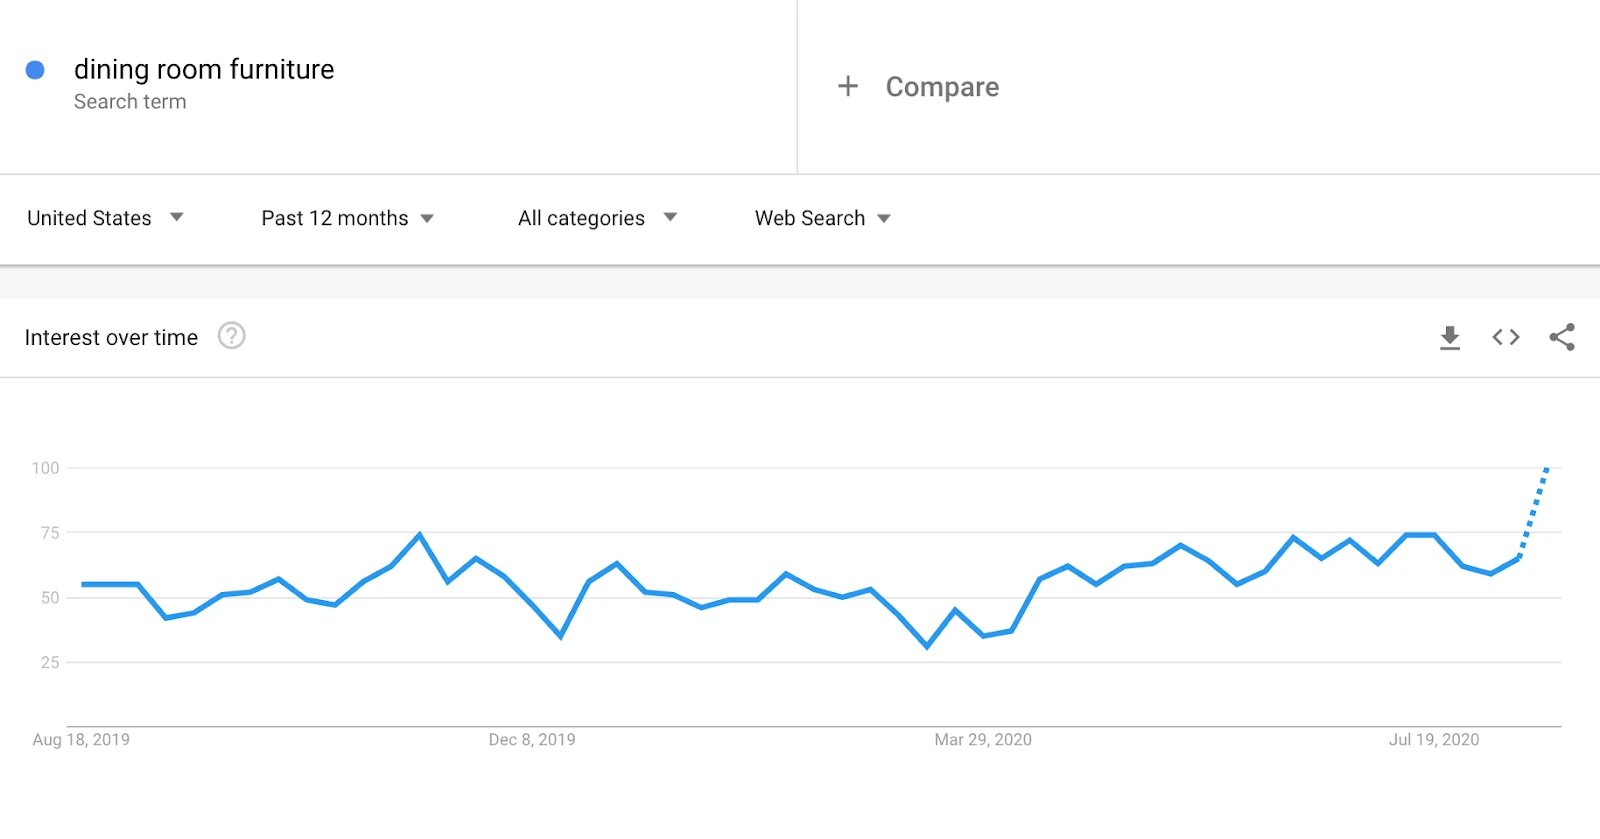Click the 100 value on the y-axis
Screen dimensions: 1600x839
[45, 468]
